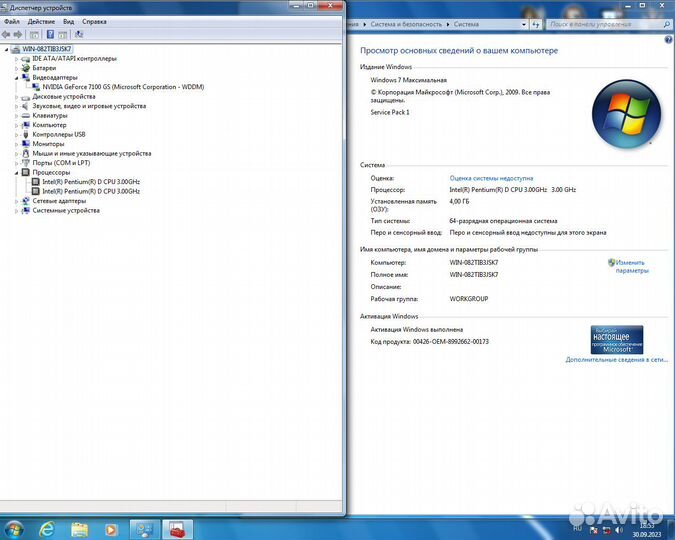Click the RU language indicator in tray
The width and height of the screenshot is (675, 540).
click(577, 528)
